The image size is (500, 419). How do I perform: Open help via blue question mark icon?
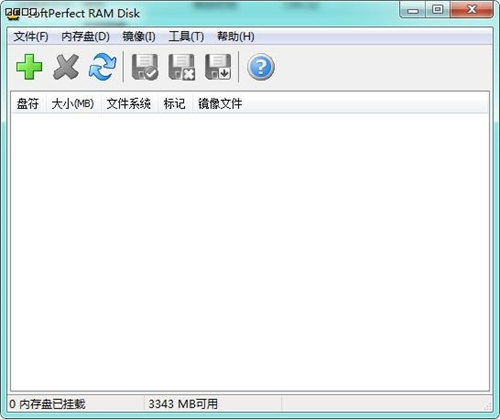261,67
